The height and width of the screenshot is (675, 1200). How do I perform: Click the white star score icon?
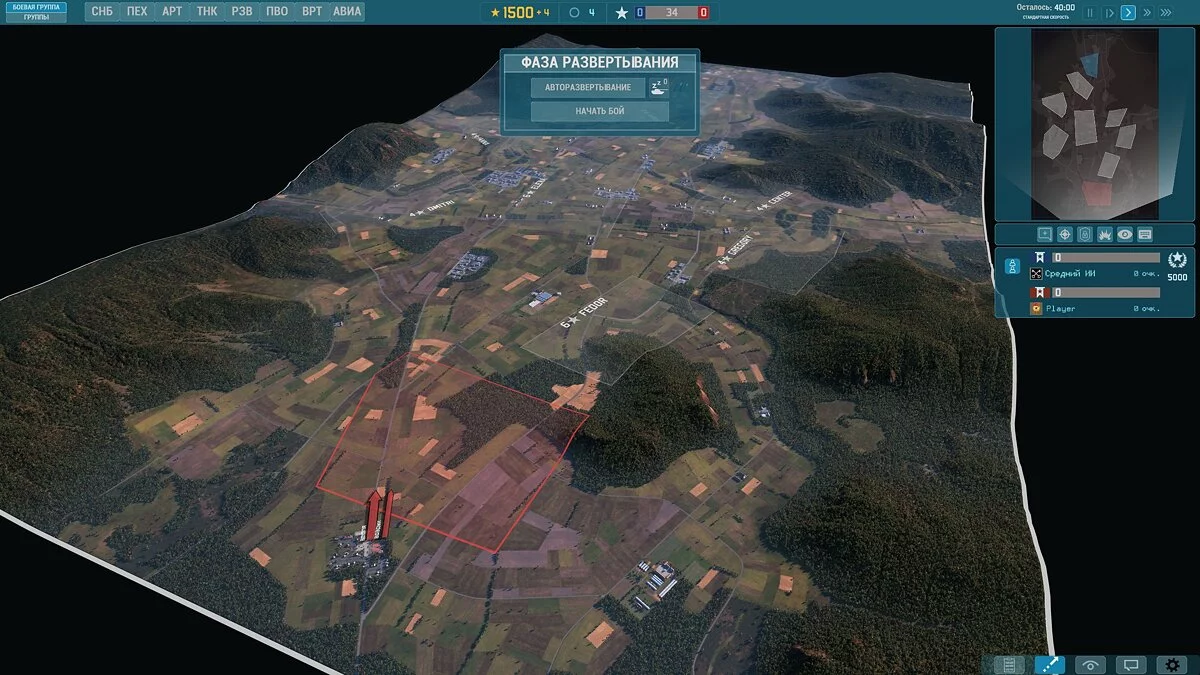[x=621, y=13]
